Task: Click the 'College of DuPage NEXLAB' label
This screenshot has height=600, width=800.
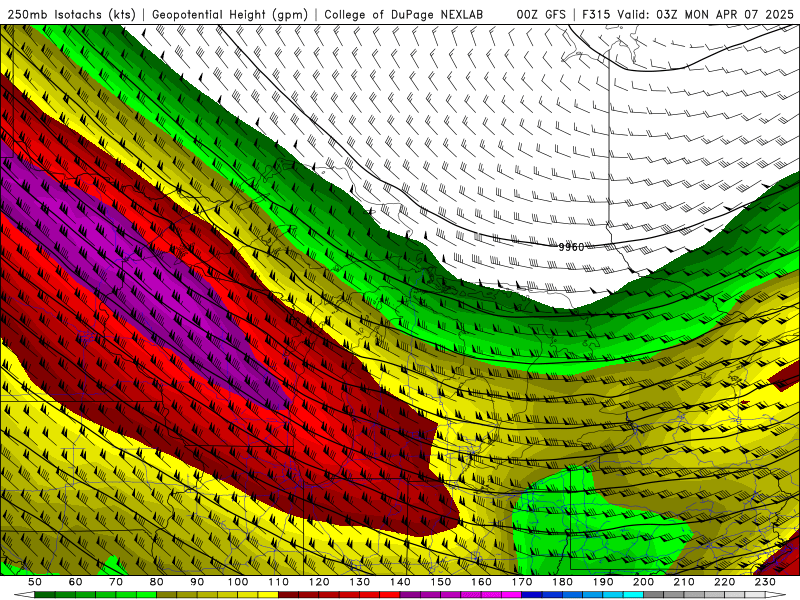Action: pyautogui.click(x=404, y=15)
